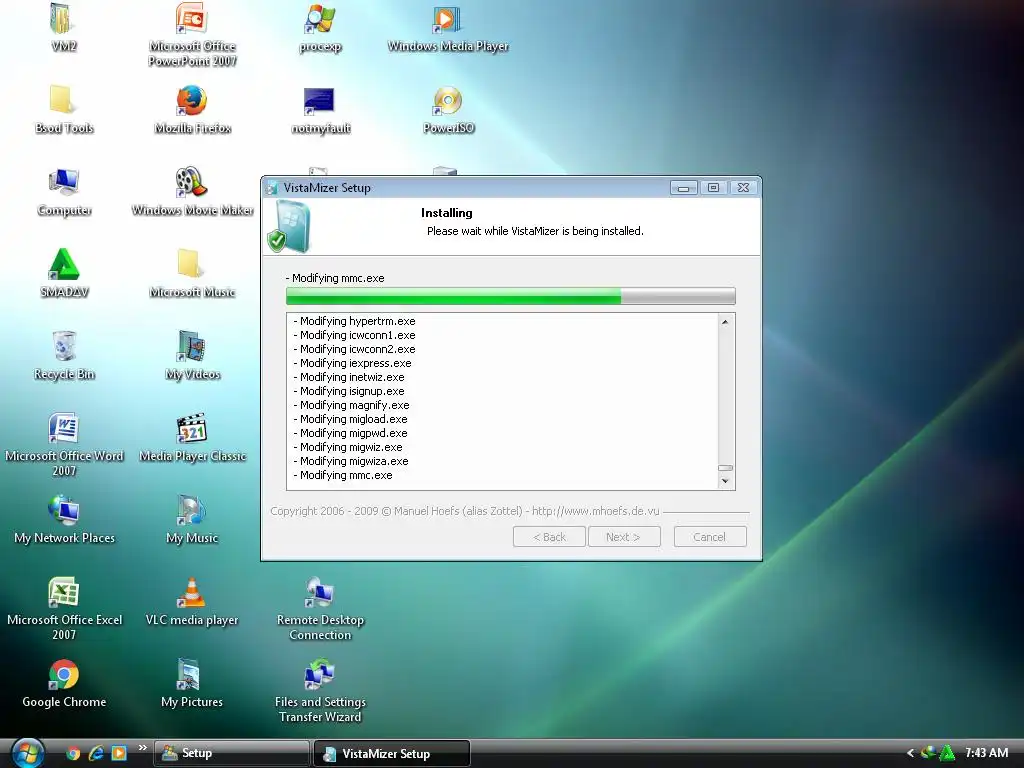The image size is (1024, 768).
Task: Select the Recycle Bin icon
Action: (63, 355)
